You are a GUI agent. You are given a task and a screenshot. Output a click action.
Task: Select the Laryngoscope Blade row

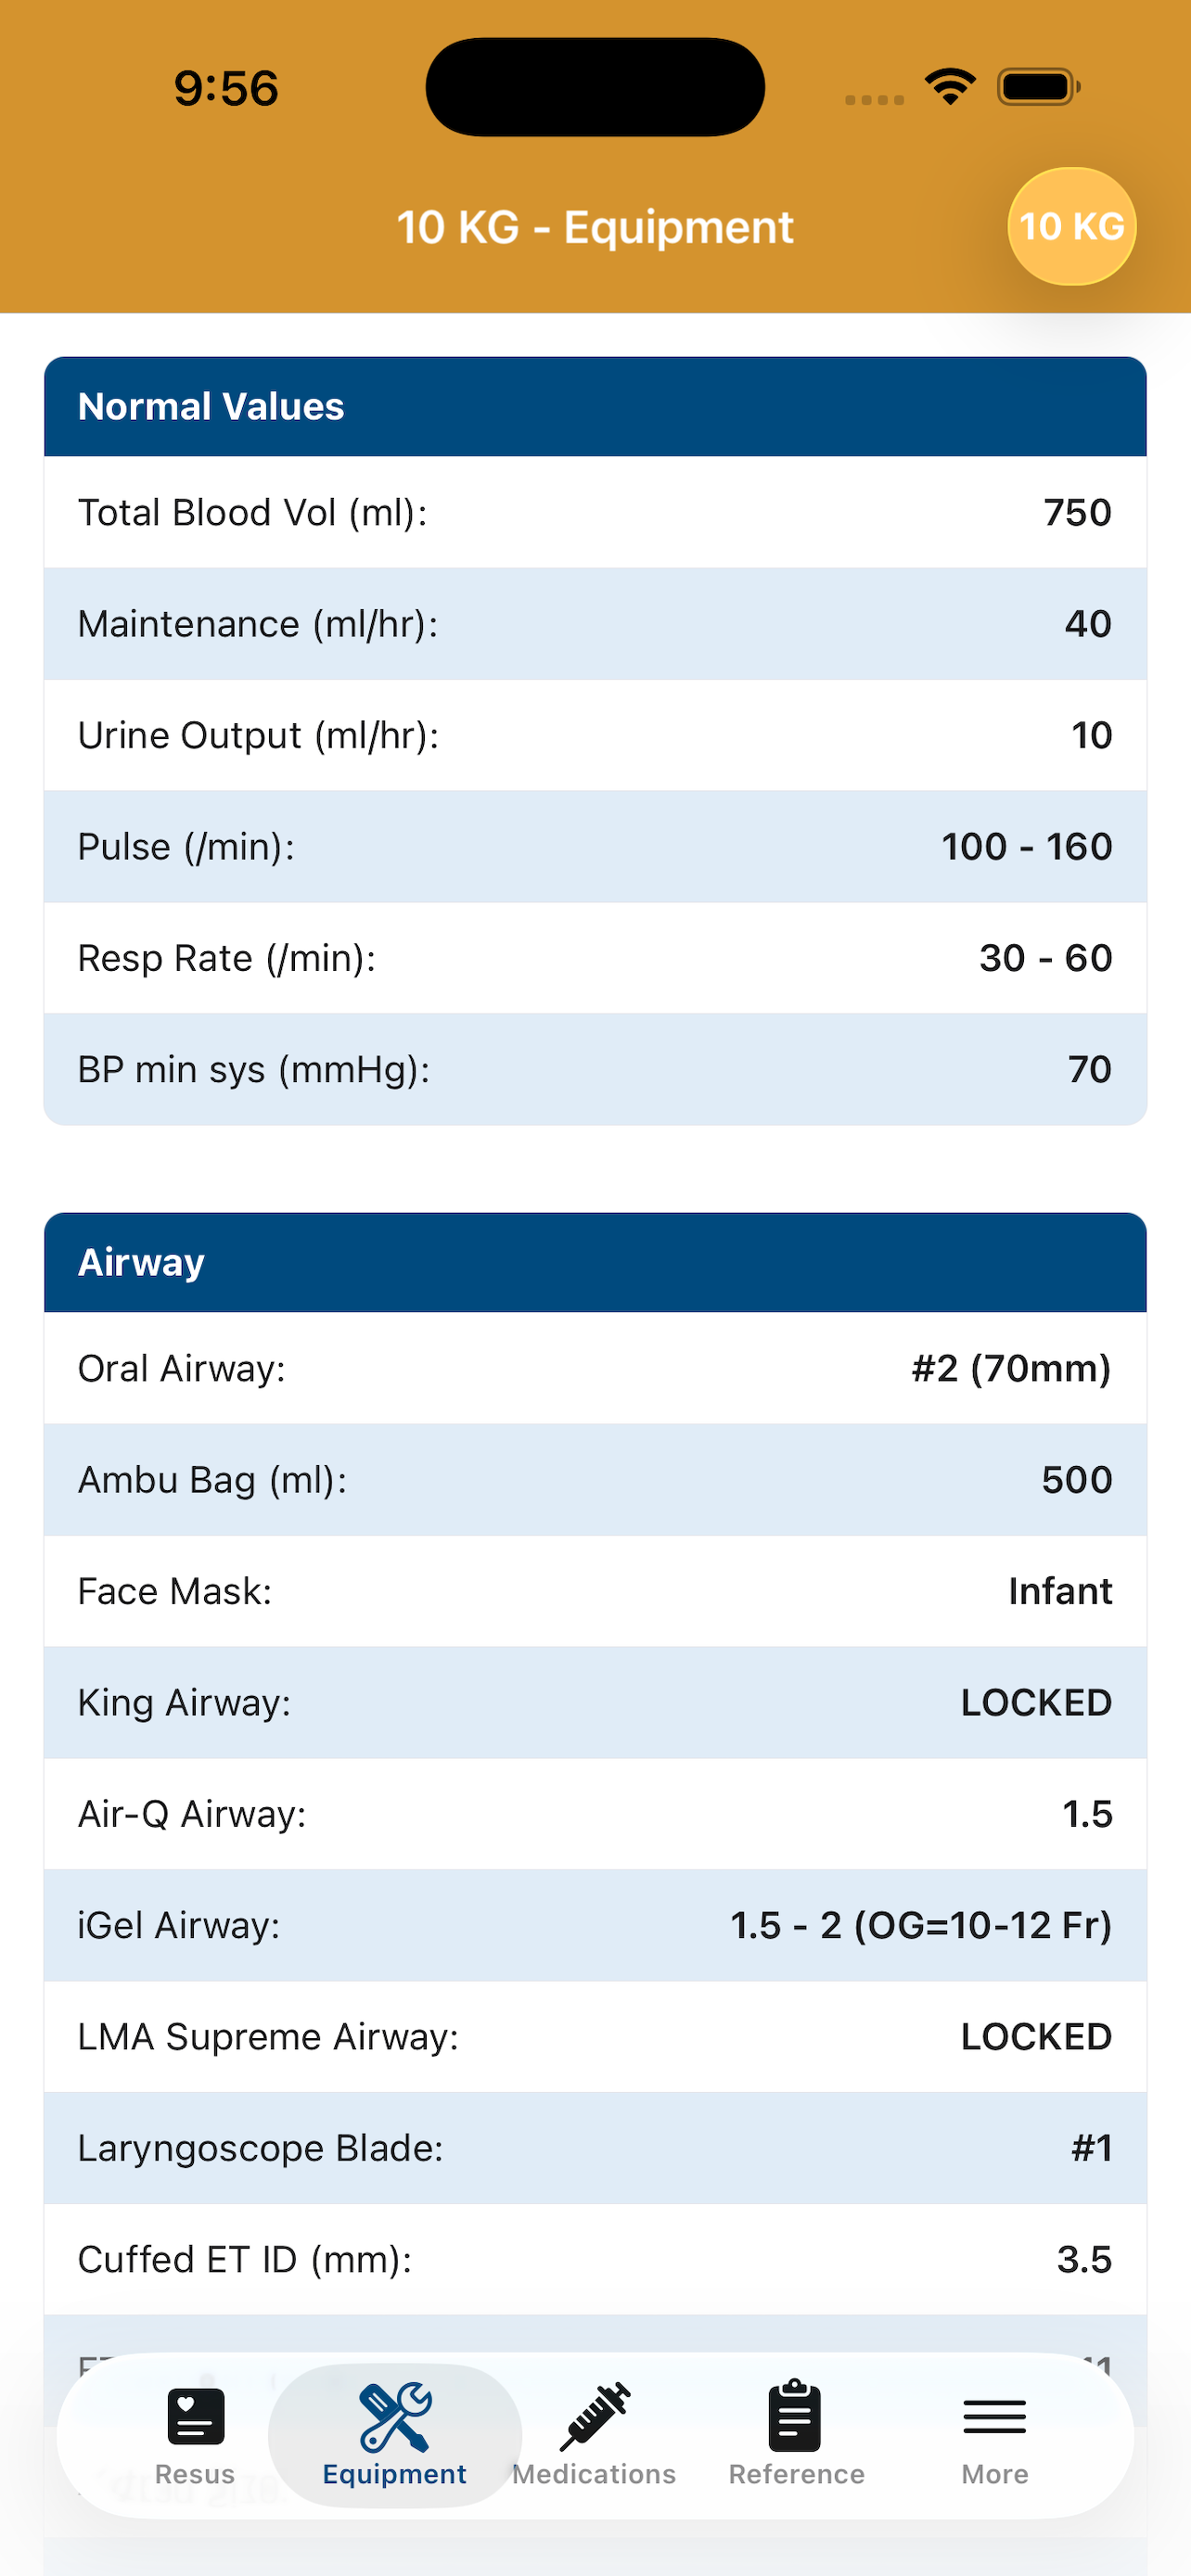pos(595,2148)
